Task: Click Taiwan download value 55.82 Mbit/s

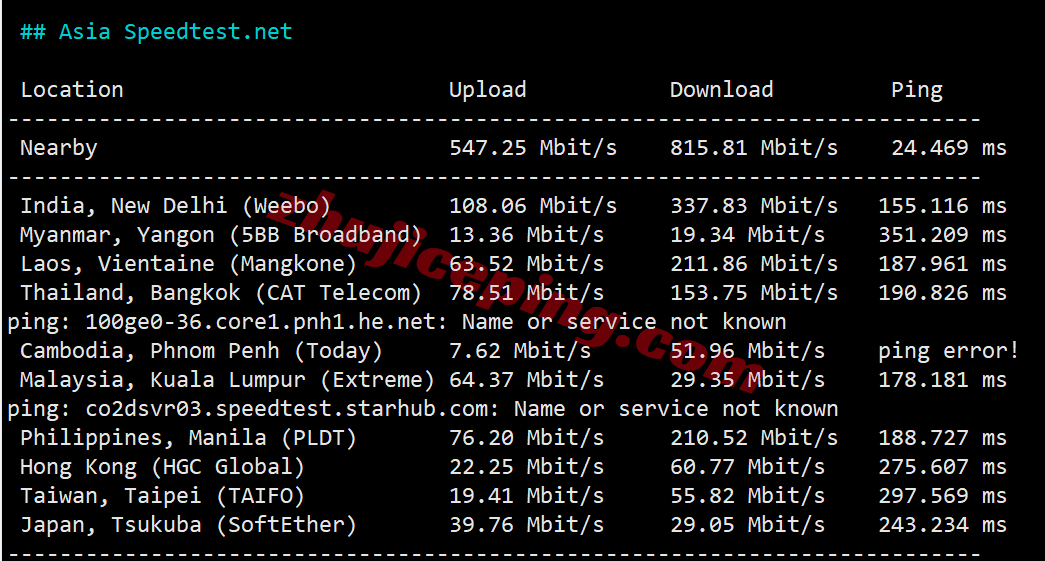Action: (748, 496)
